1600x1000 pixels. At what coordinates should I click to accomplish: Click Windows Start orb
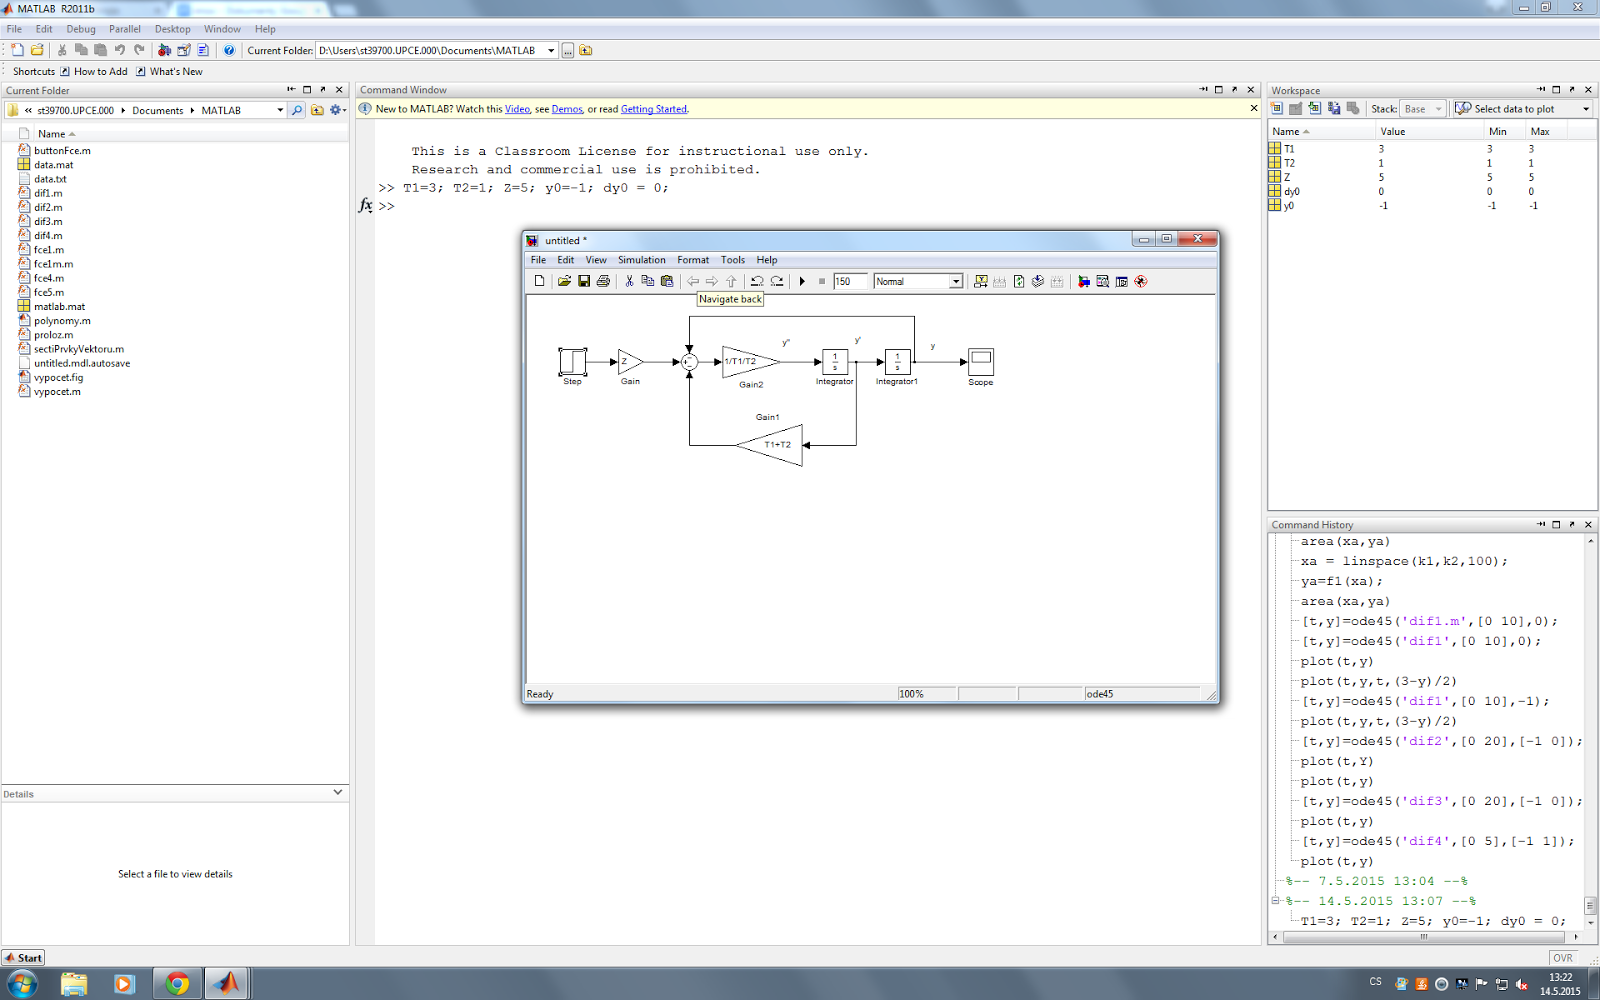click(22, 984)
